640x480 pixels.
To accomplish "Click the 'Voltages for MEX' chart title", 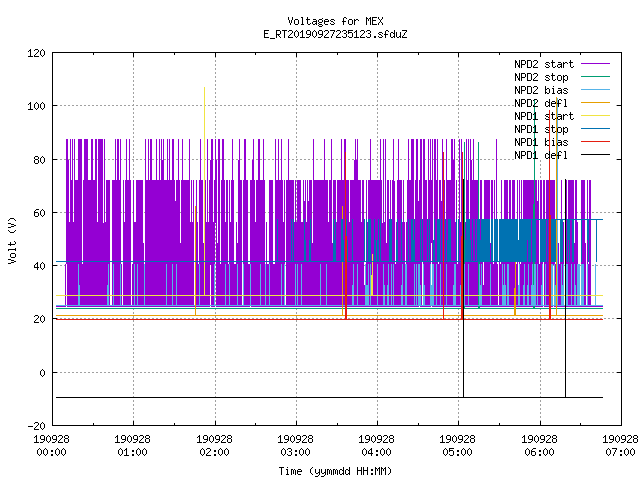I will tap(335, 21).
